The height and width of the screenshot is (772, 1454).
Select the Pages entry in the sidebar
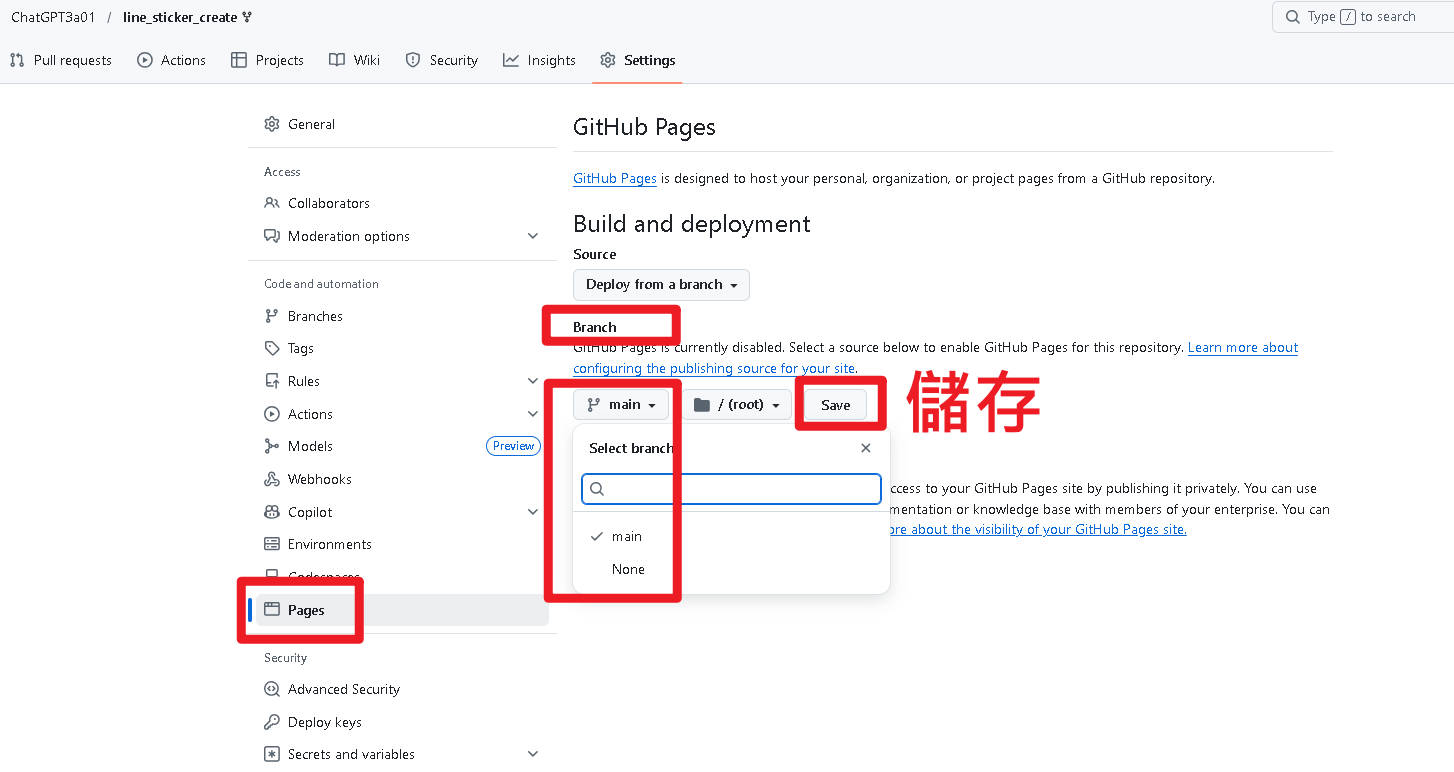pyautogui.click(x=307, y=610)
